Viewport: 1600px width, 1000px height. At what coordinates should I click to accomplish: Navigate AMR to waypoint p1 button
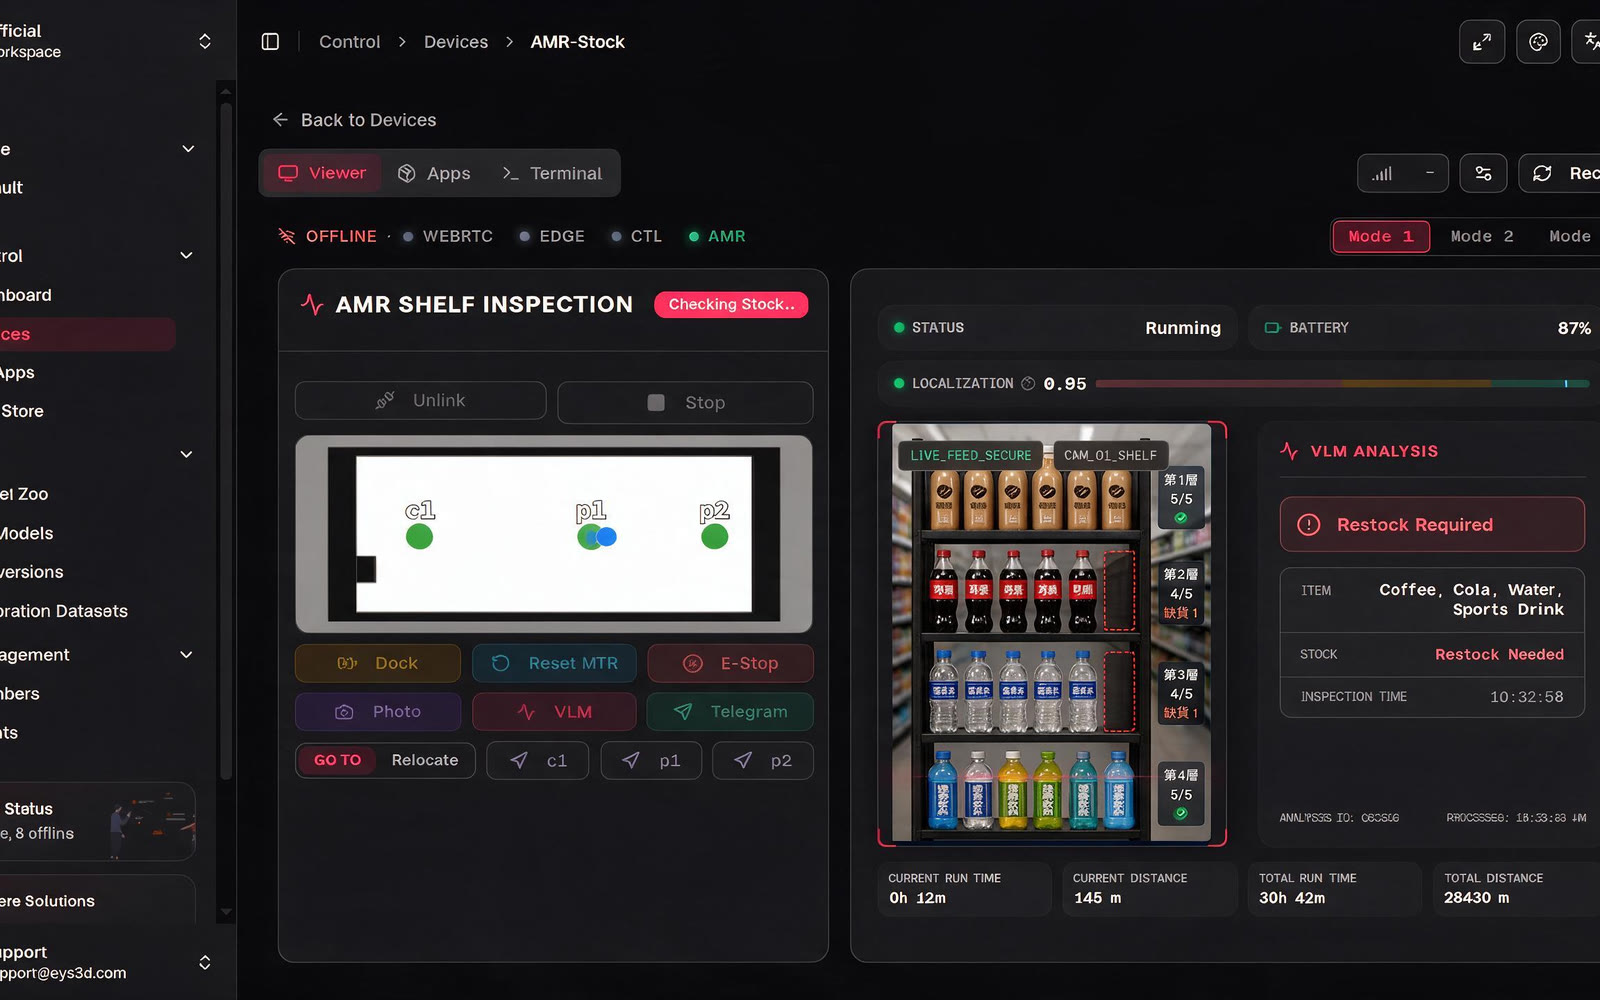pyautogui.click(x=651, y=760)
